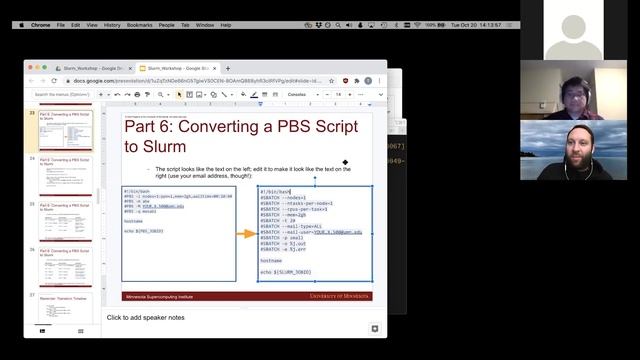Open the Chrome profile avatar

[368, 81]
